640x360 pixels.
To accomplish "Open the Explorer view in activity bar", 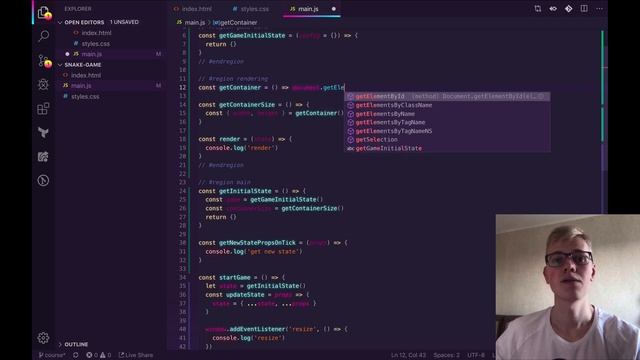I will click(x=43, y=13).
